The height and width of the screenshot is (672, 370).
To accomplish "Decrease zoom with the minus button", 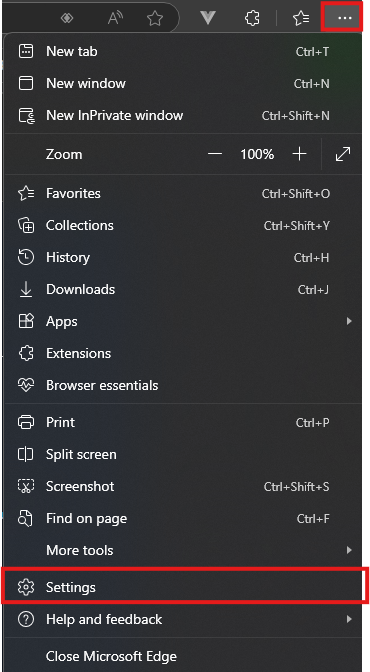I will tap(215, 154).
